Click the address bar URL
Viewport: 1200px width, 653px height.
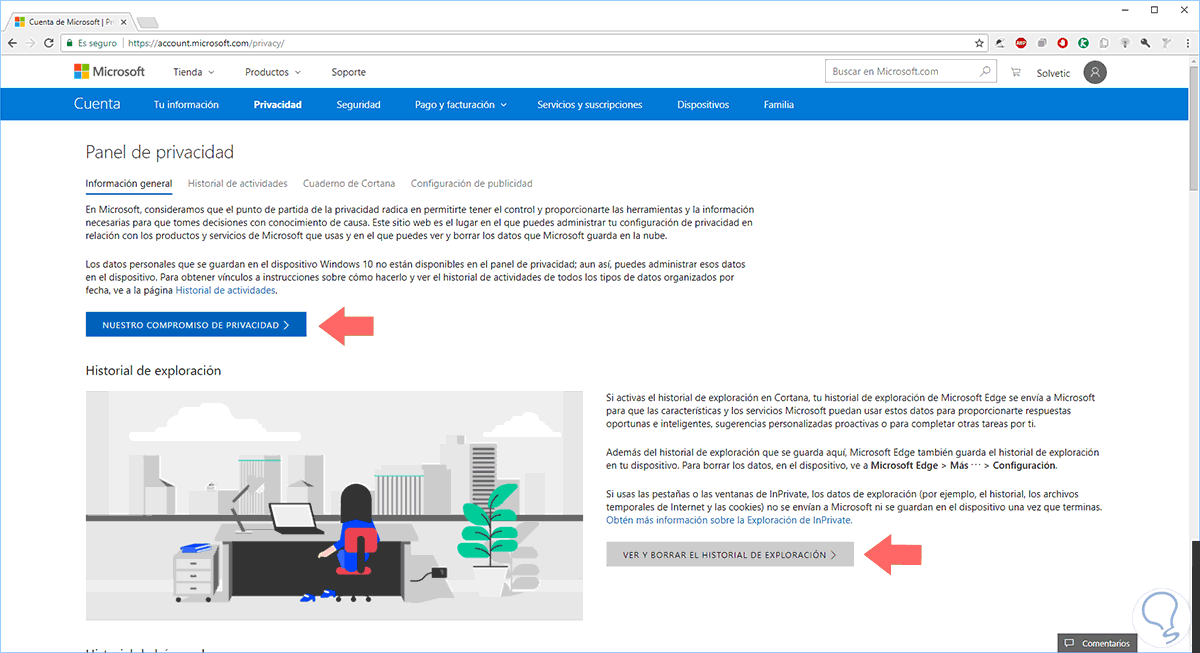(x=208, y=43)
